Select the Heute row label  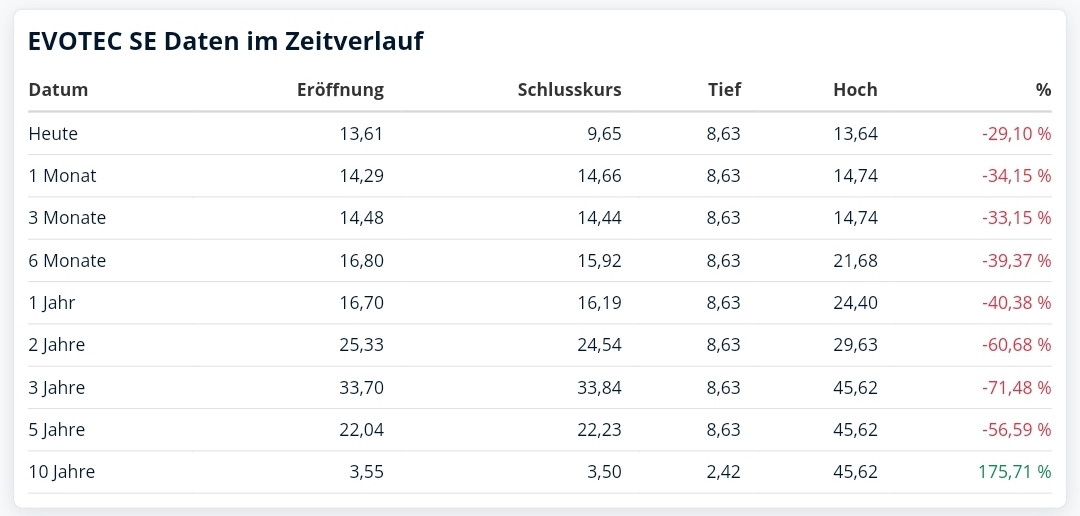click(x=53, y=133)
